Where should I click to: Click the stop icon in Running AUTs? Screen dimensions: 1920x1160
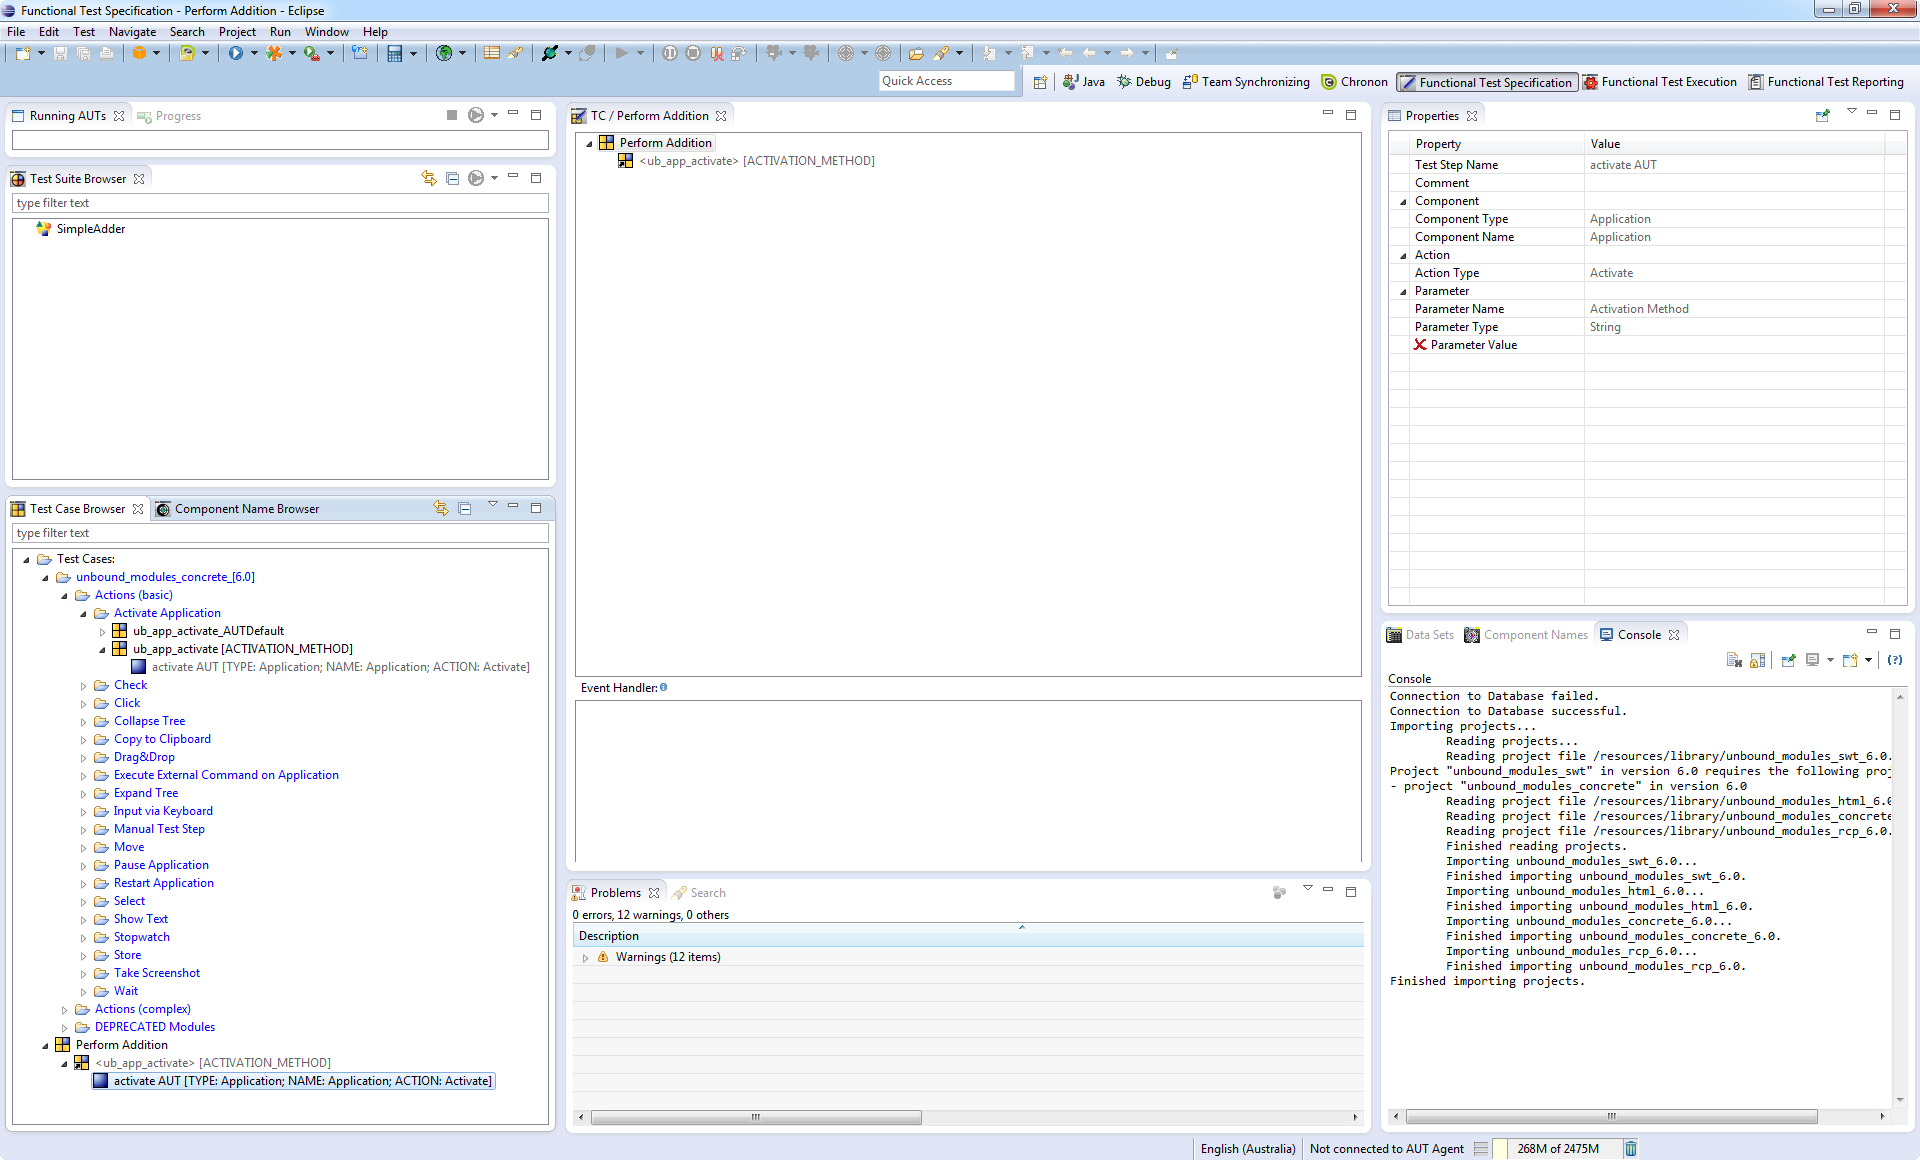(452, 115)
